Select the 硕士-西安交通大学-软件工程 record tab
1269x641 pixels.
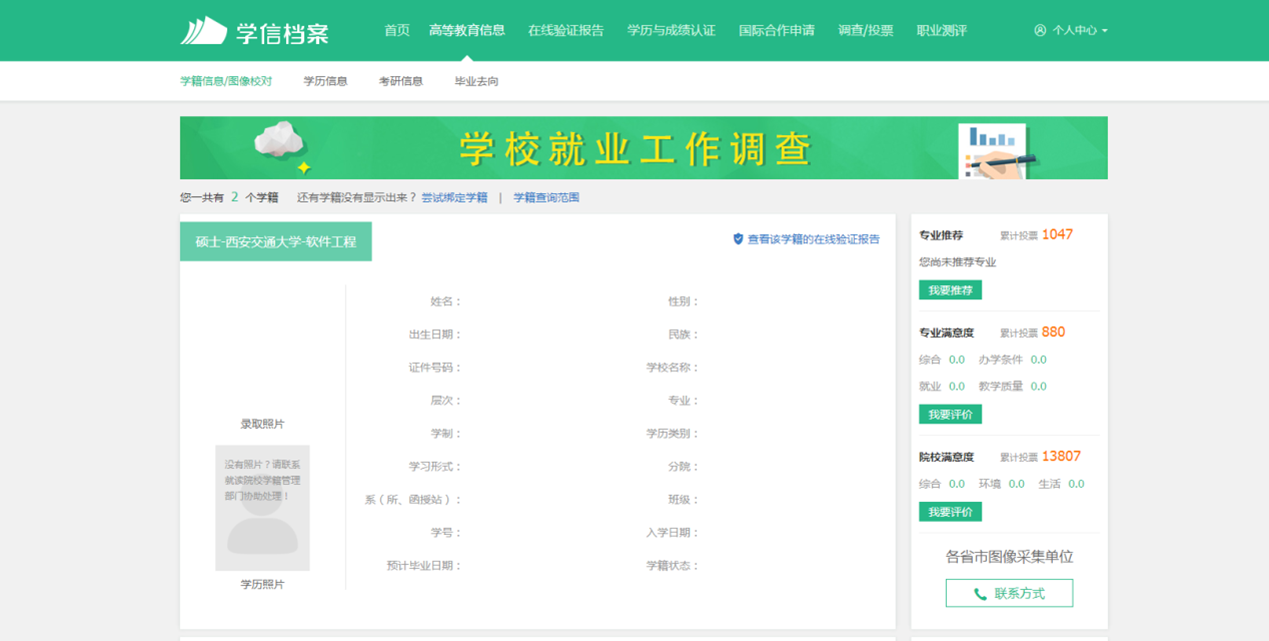(276, 242)
